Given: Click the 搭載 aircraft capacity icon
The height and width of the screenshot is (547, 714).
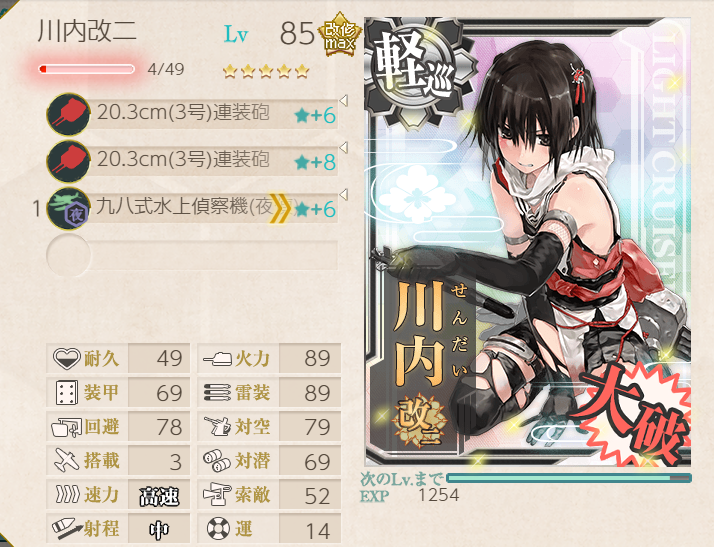Looking at the screenshot, I should [66, 460].
